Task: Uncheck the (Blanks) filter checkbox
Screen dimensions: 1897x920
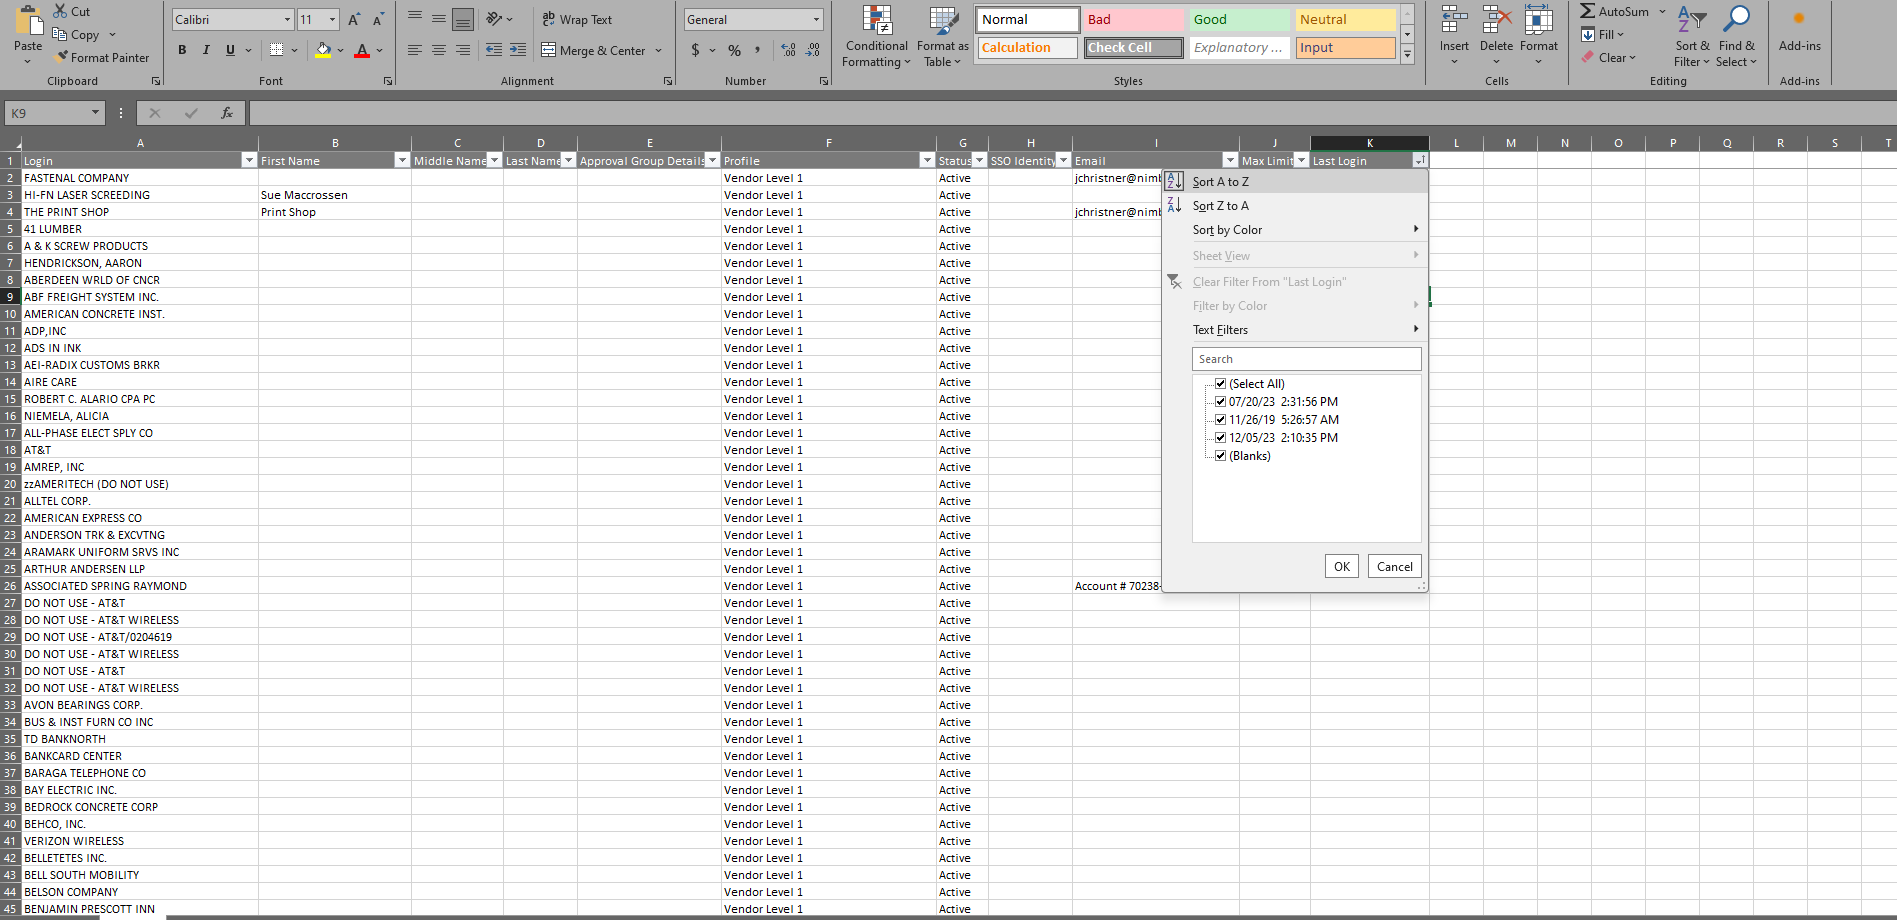Action: point(1220,456)
